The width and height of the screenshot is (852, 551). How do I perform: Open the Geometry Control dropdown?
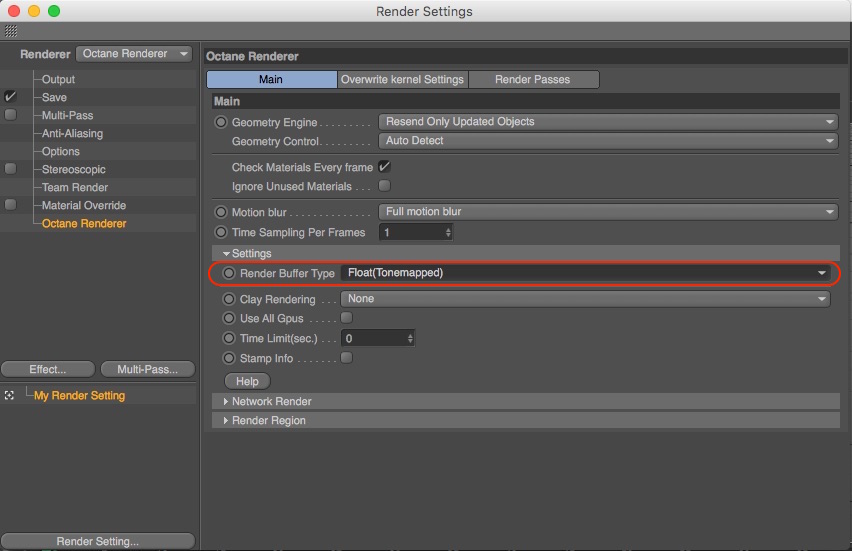point(608,141)
